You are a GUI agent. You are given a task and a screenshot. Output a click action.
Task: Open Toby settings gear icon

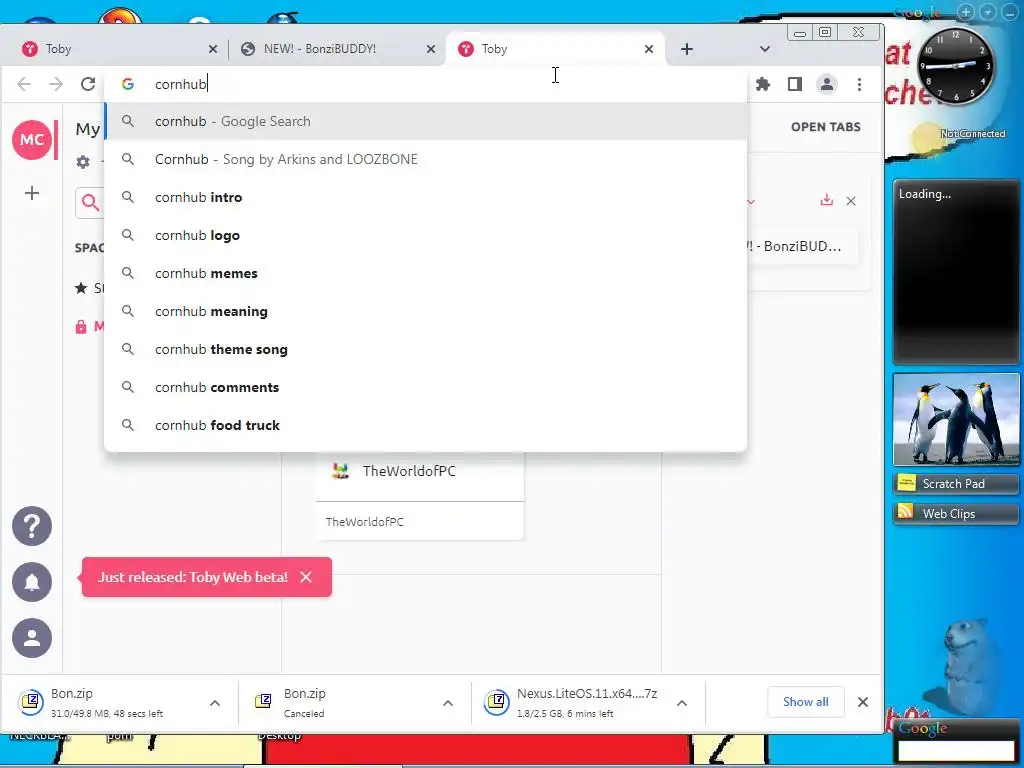83,161
